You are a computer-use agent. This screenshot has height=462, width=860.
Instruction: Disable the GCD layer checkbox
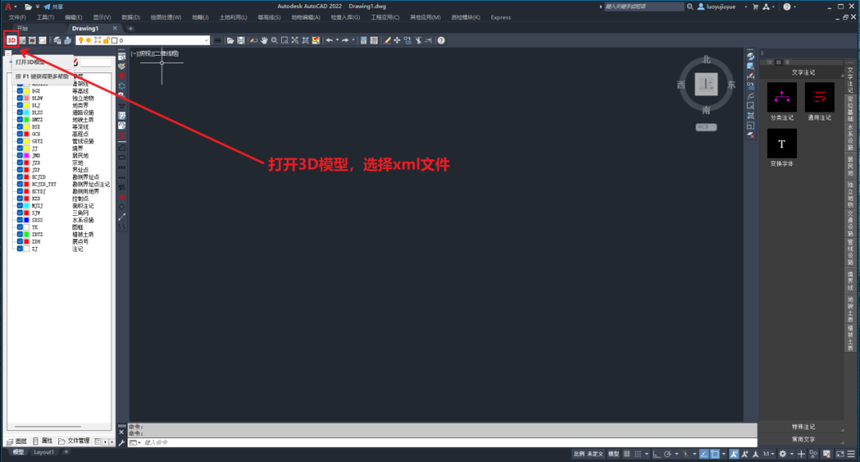(x=20, y=134)
